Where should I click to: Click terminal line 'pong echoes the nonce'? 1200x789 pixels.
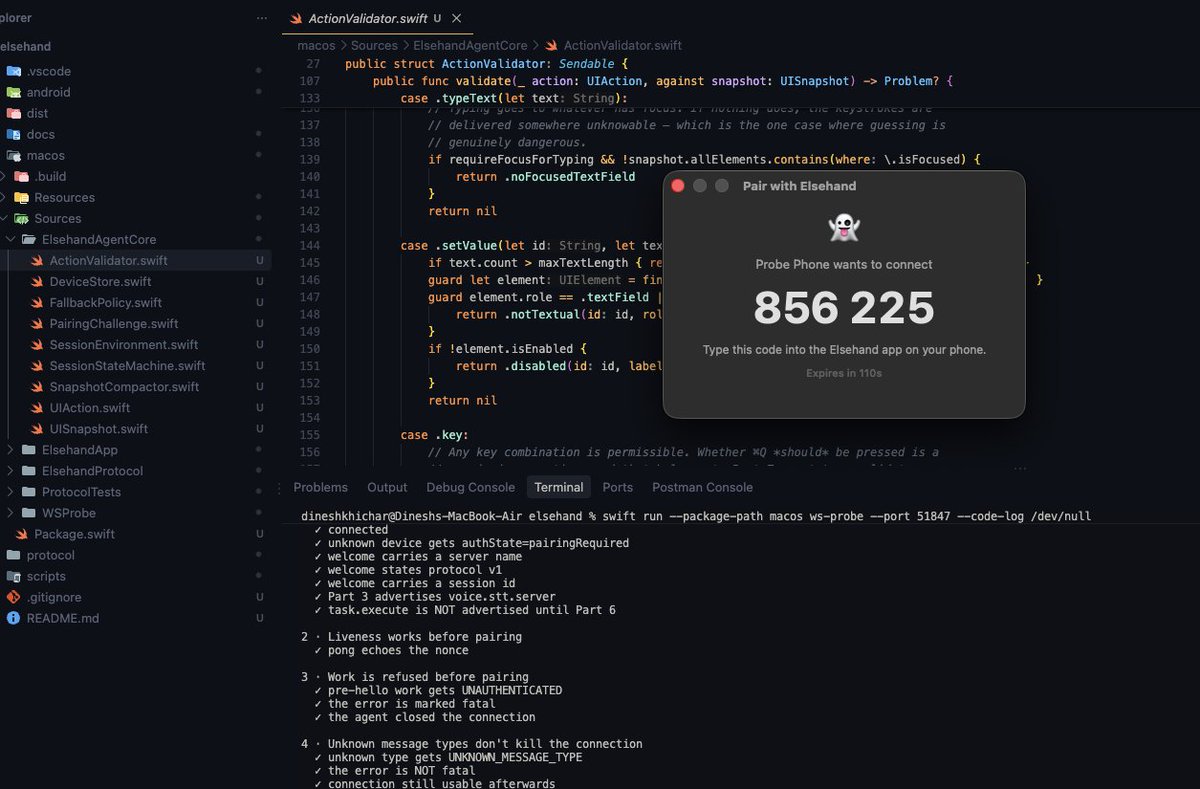click(x=397, y=651)
